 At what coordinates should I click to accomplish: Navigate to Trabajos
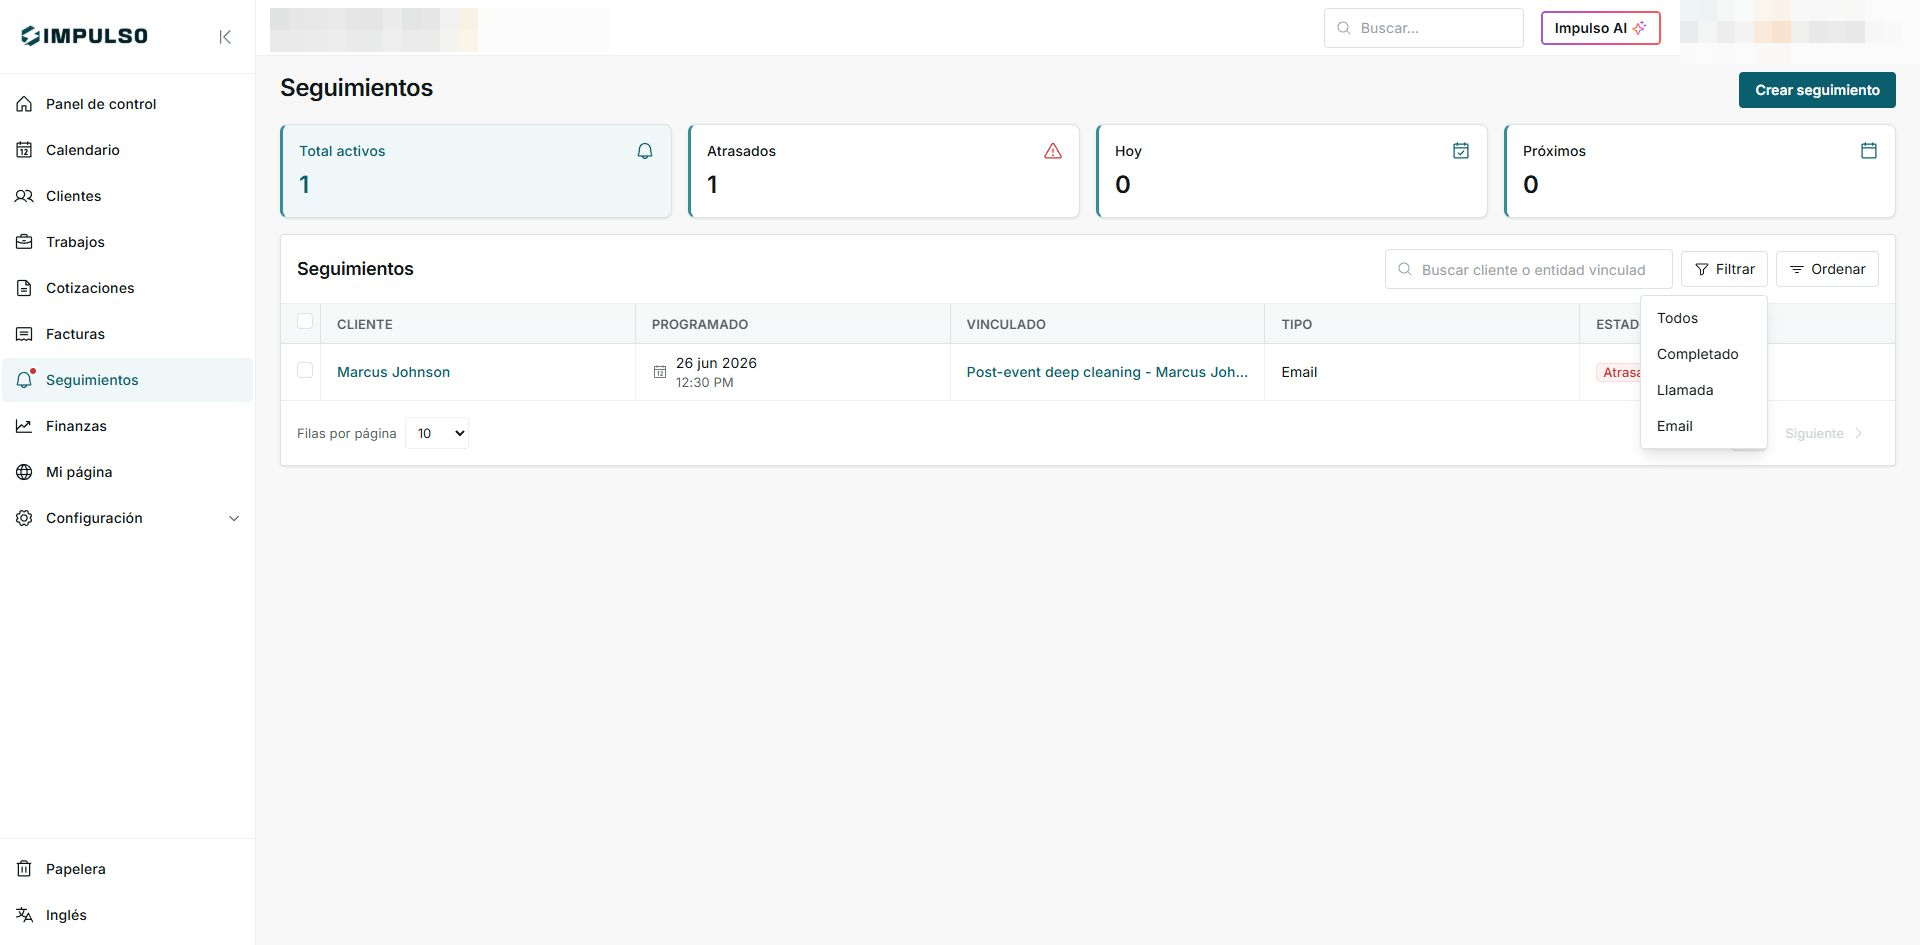[x=127, y=242]
